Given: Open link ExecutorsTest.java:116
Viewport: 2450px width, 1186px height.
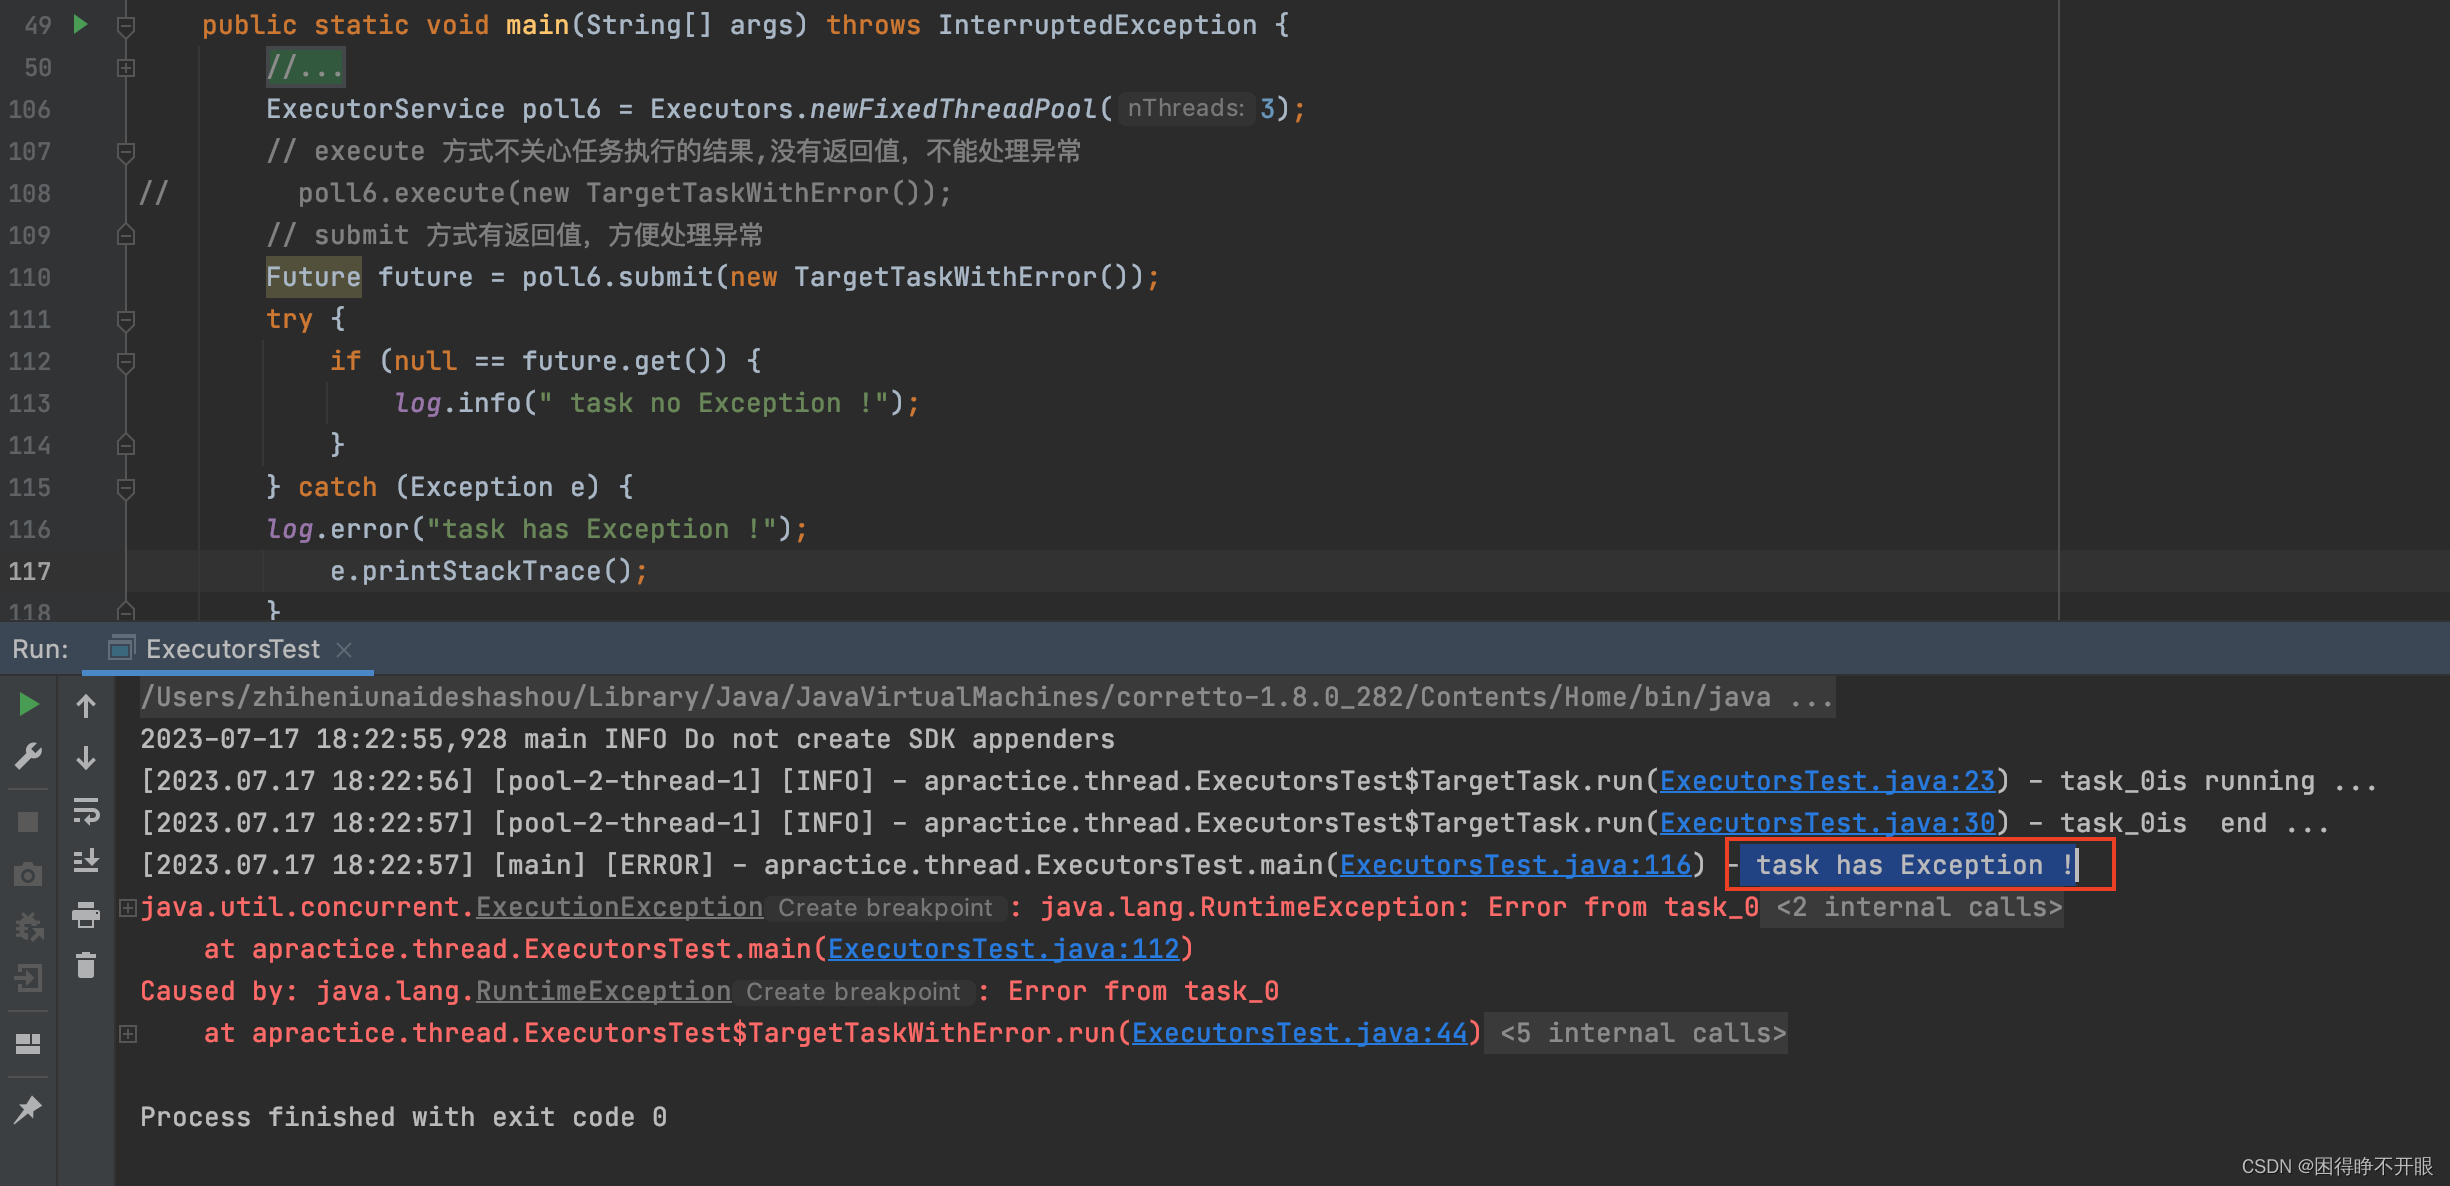Looking at the screenshot, I should click(1515, 865).
